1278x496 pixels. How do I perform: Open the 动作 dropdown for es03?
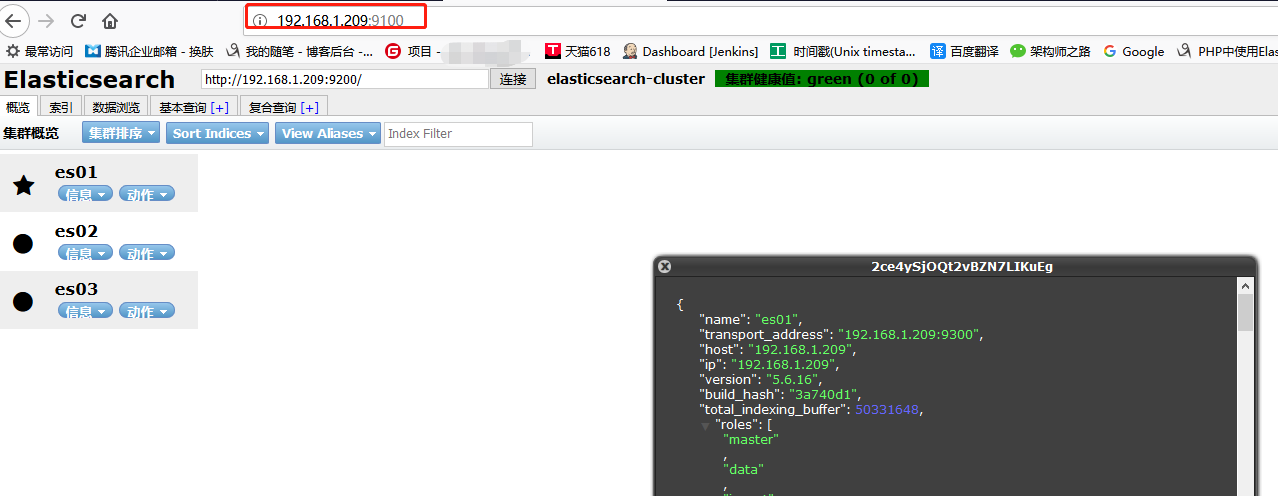tap(146, 311)
